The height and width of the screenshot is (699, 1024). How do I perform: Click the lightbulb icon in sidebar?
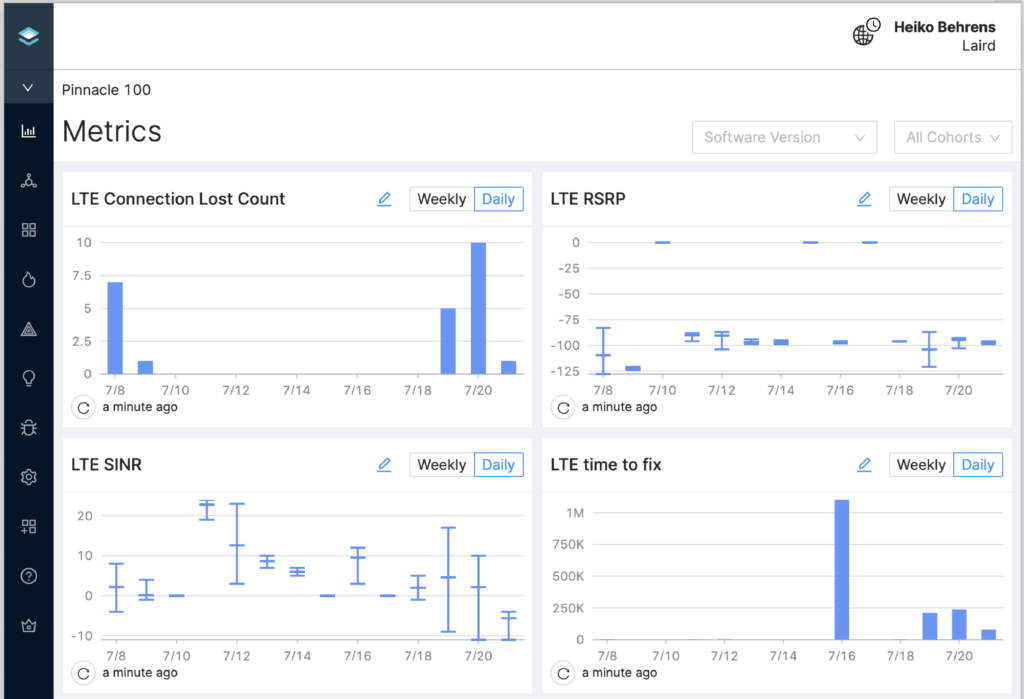click(x=28, y=378)
